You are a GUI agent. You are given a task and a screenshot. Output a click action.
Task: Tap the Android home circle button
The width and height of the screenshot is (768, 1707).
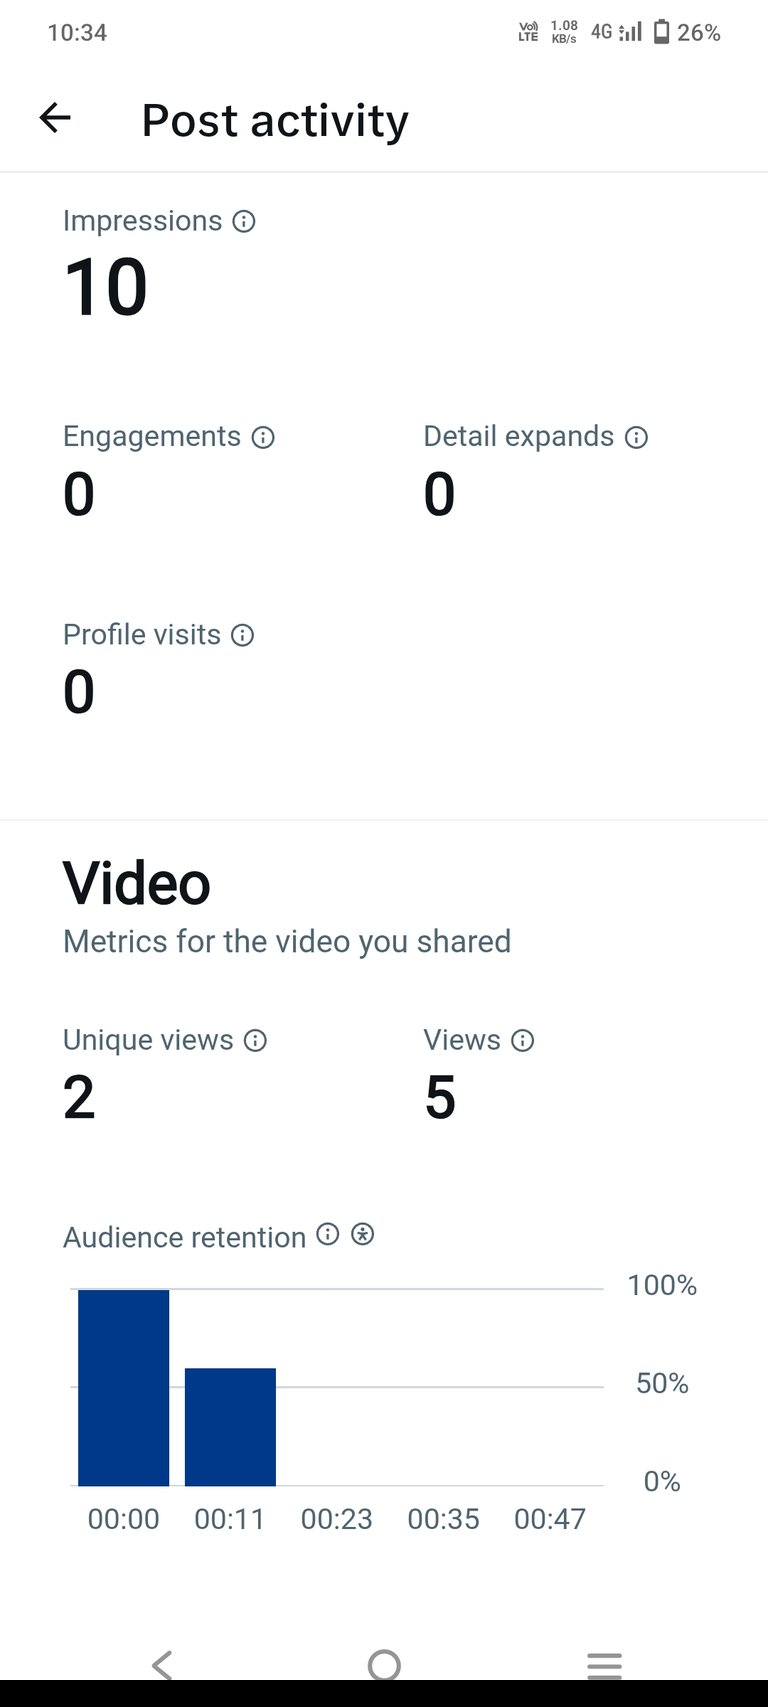(384, 1665)
